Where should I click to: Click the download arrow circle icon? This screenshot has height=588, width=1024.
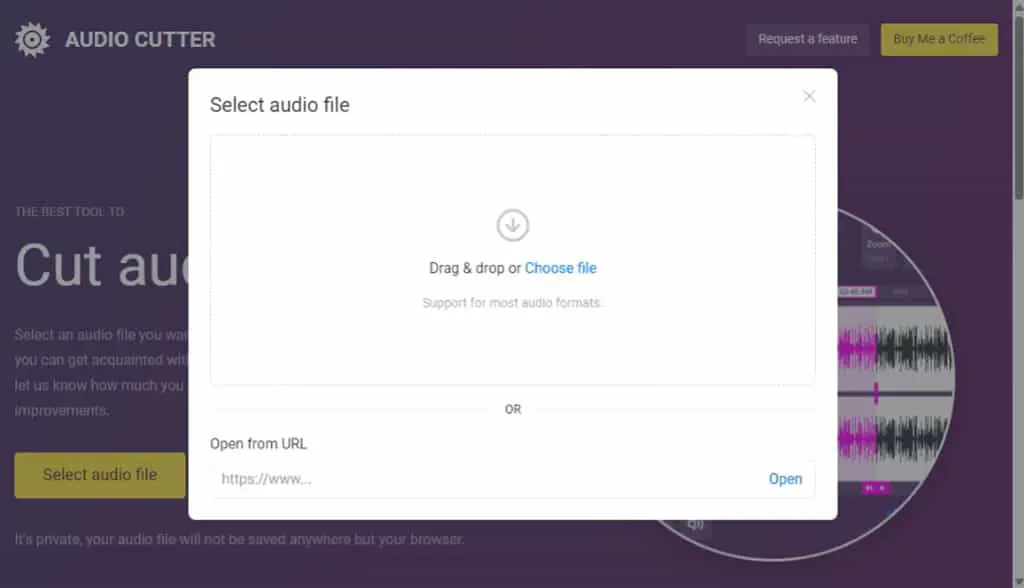coord(513,225)
